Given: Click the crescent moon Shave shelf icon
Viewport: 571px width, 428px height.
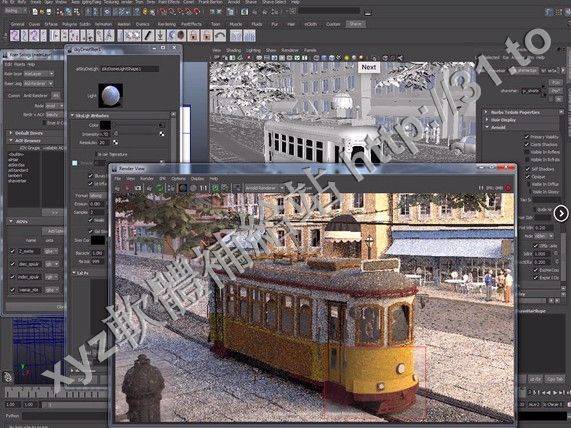Looking at the screenshot, I should pos(171,36).
